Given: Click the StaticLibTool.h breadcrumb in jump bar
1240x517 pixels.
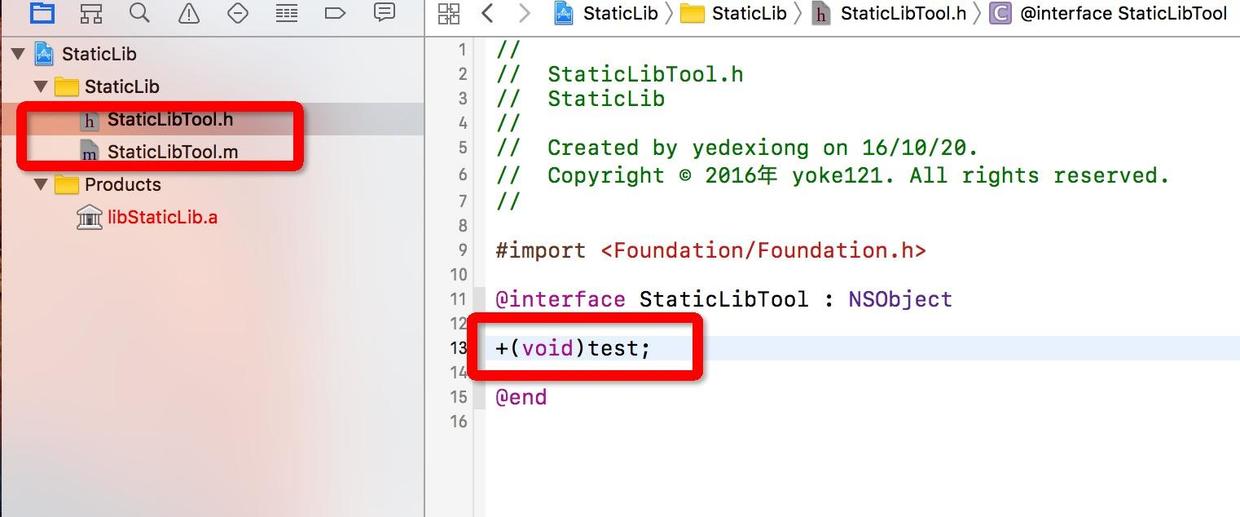Looking at the screenshot, I should click(x=902, y=14).
